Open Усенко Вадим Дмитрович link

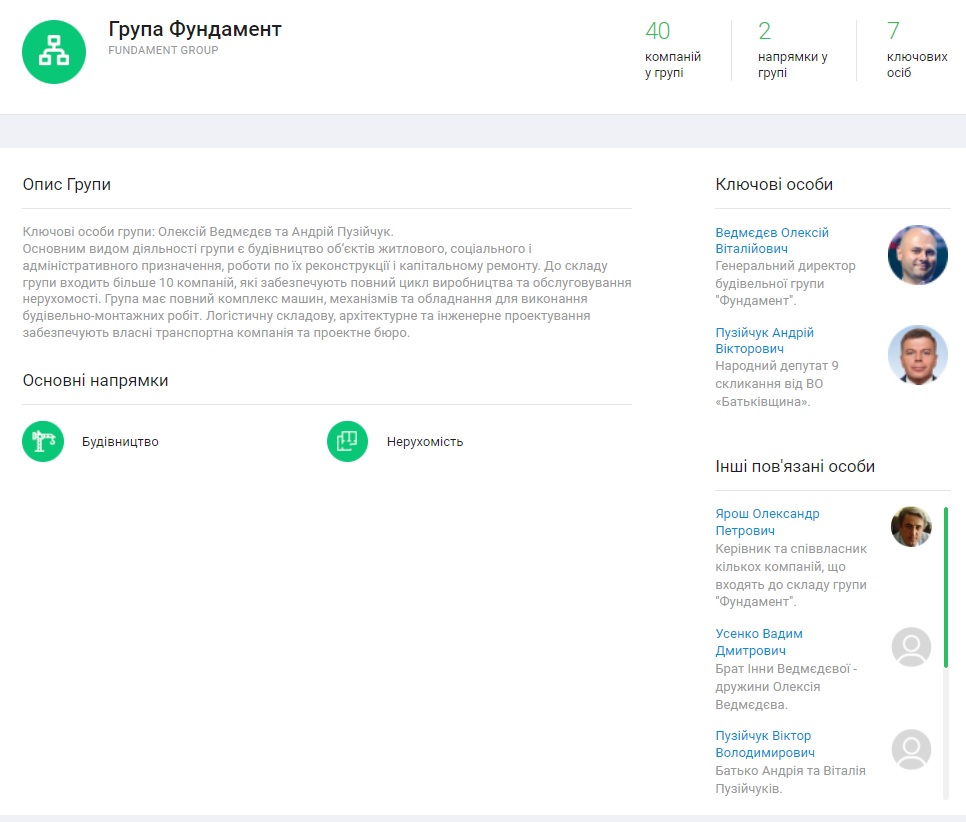point(759,642)
